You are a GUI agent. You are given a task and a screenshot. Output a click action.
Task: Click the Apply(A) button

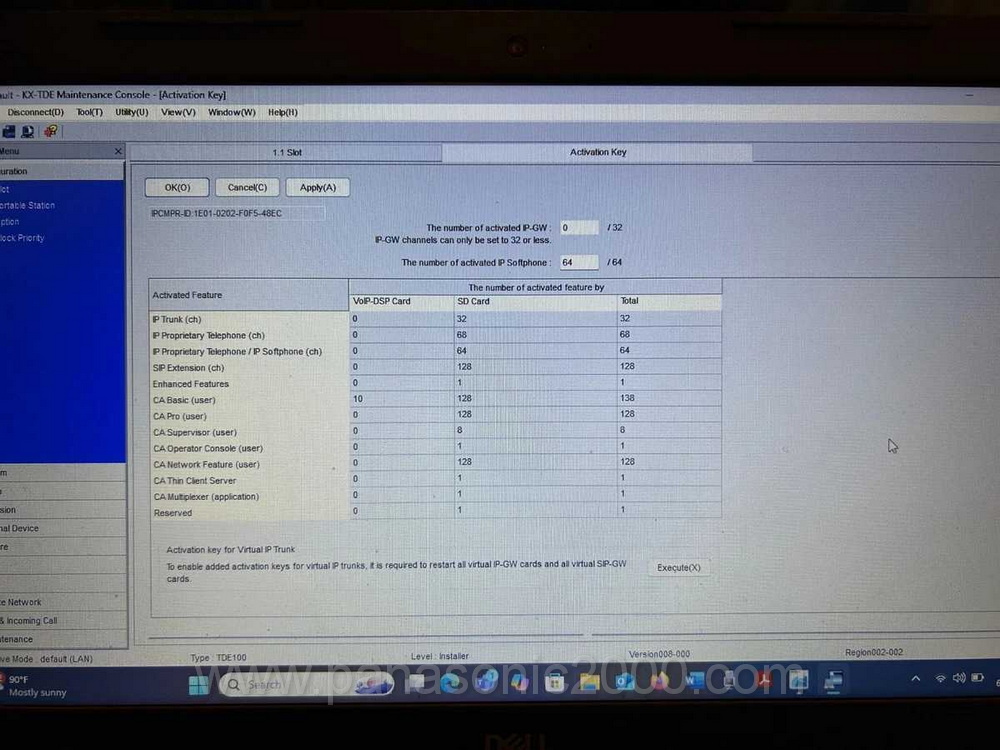click(x=318, y=187)
